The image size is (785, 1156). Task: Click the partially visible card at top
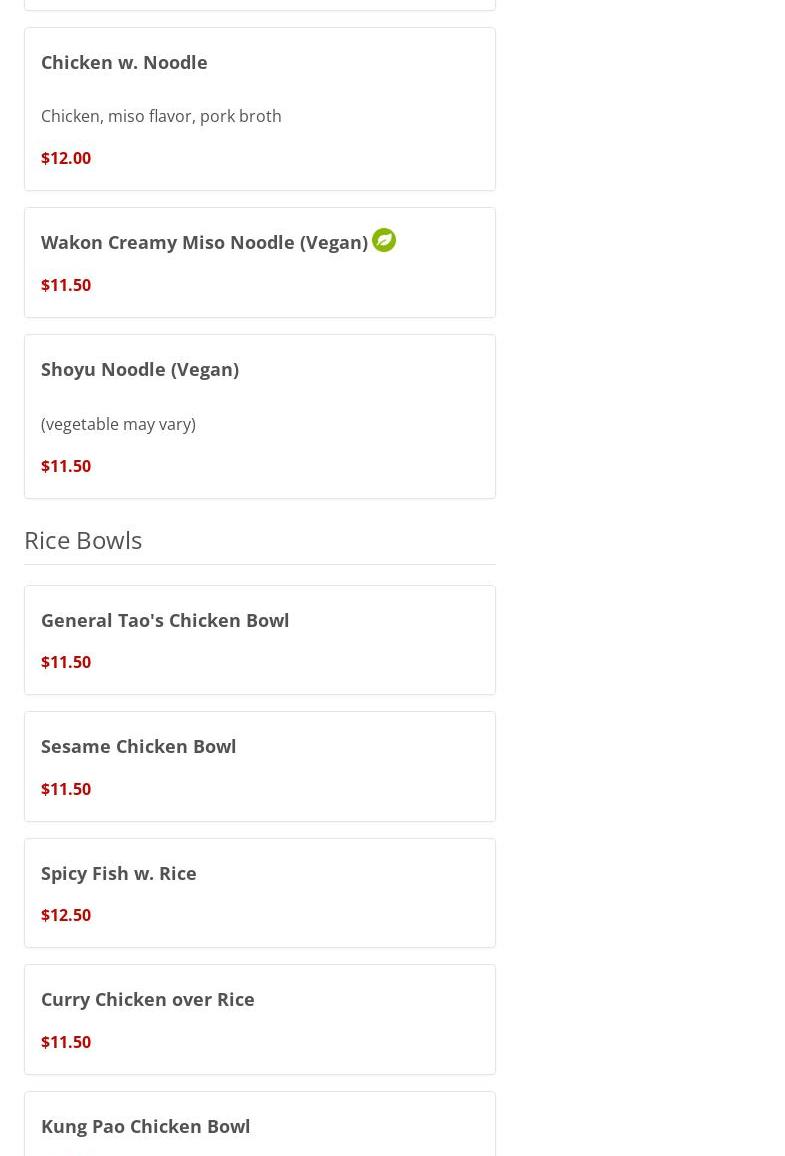click(259, 5)
